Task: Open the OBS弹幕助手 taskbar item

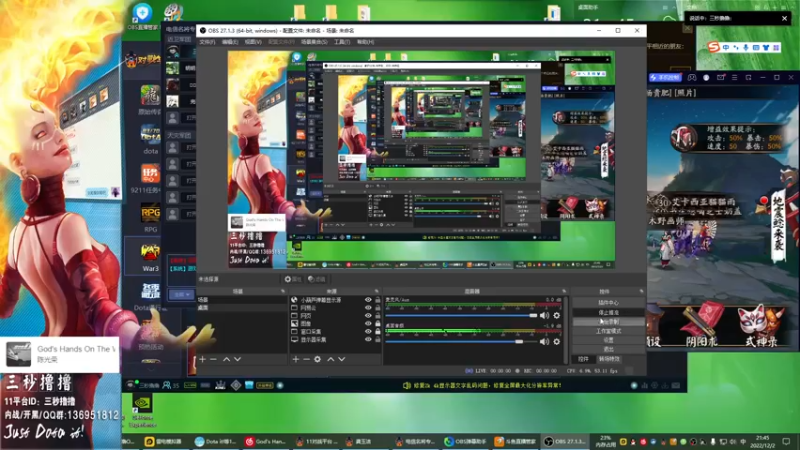Action: [x=465, y=441]
